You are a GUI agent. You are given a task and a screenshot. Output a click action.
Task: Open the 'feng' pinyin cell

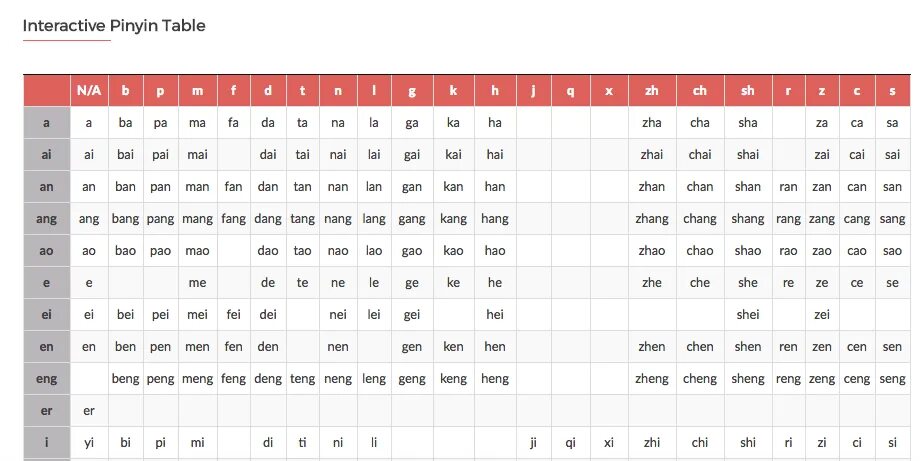click(234, 379)
